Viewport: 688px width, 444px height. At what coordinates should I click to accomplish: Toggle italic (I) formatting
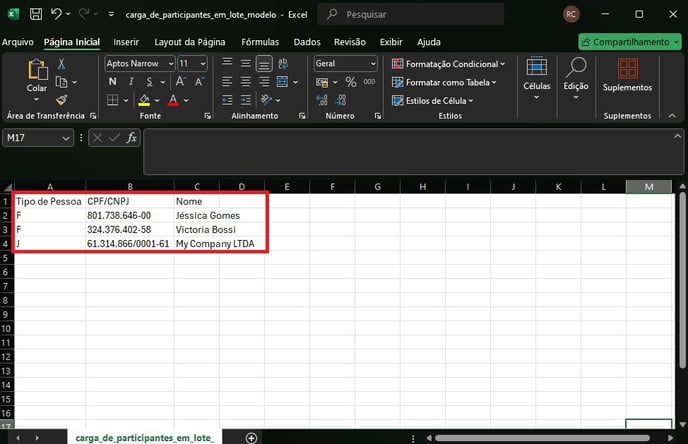(x=131, y=82)
